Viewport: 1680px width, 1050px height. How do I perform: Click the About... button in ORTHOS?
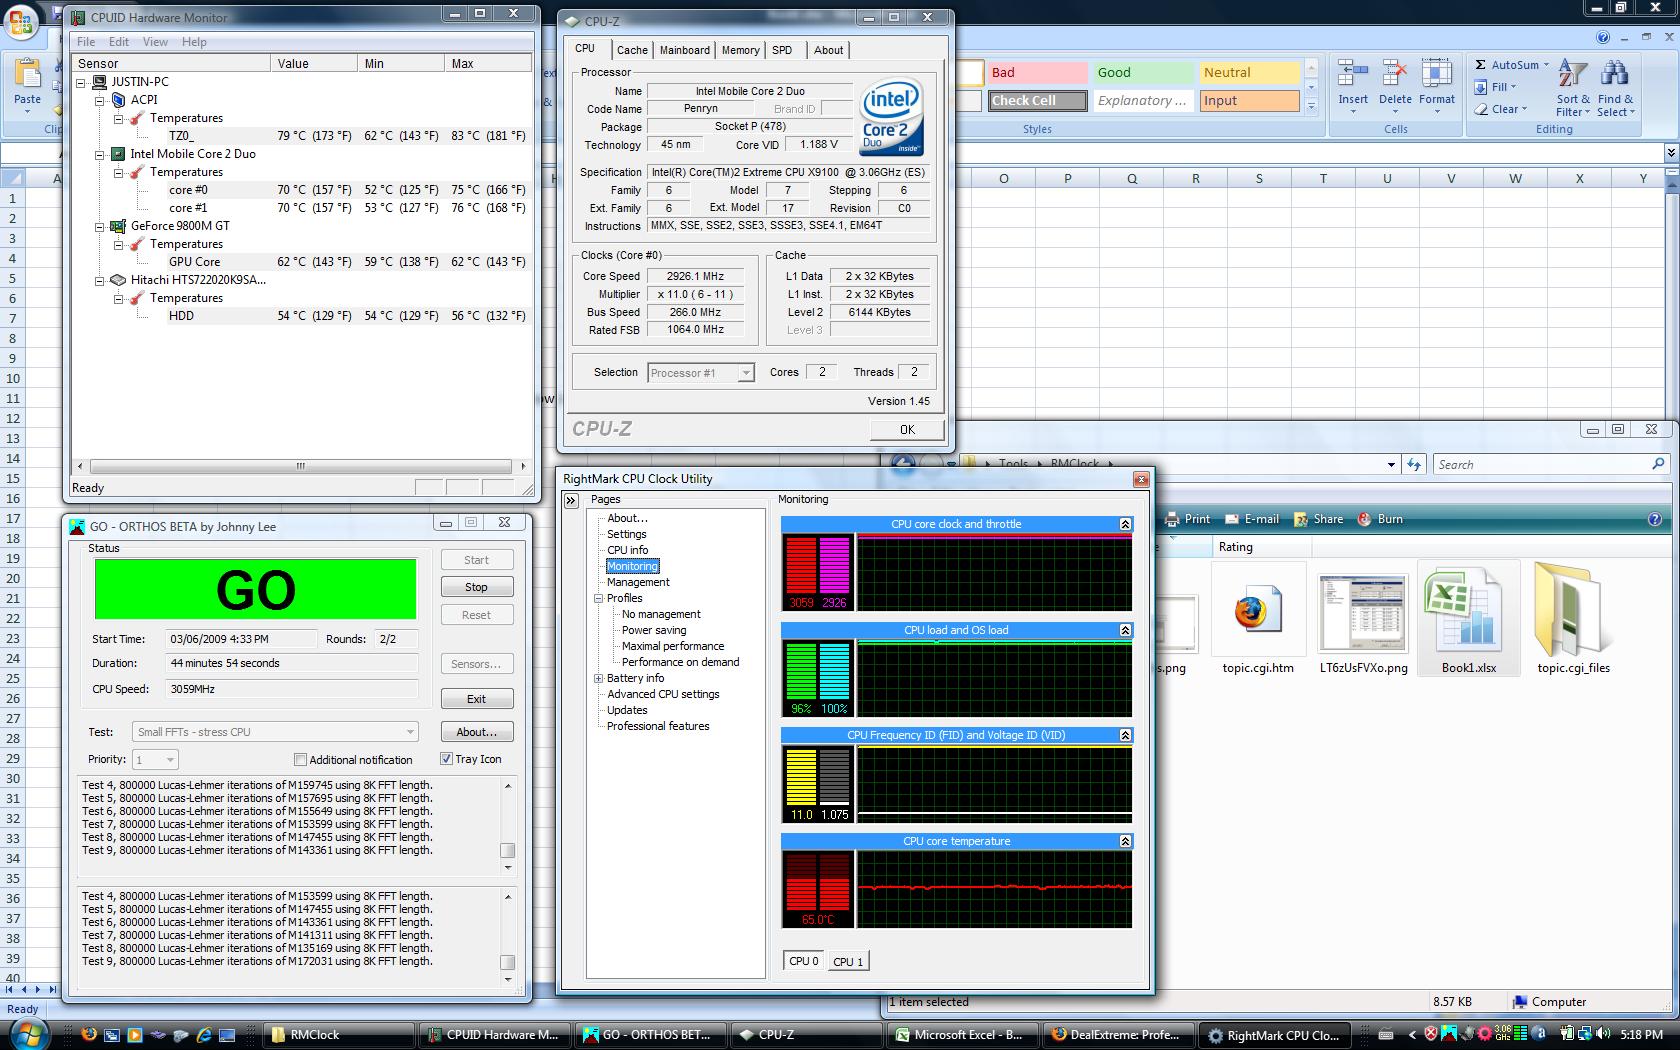tap(476, 732)
